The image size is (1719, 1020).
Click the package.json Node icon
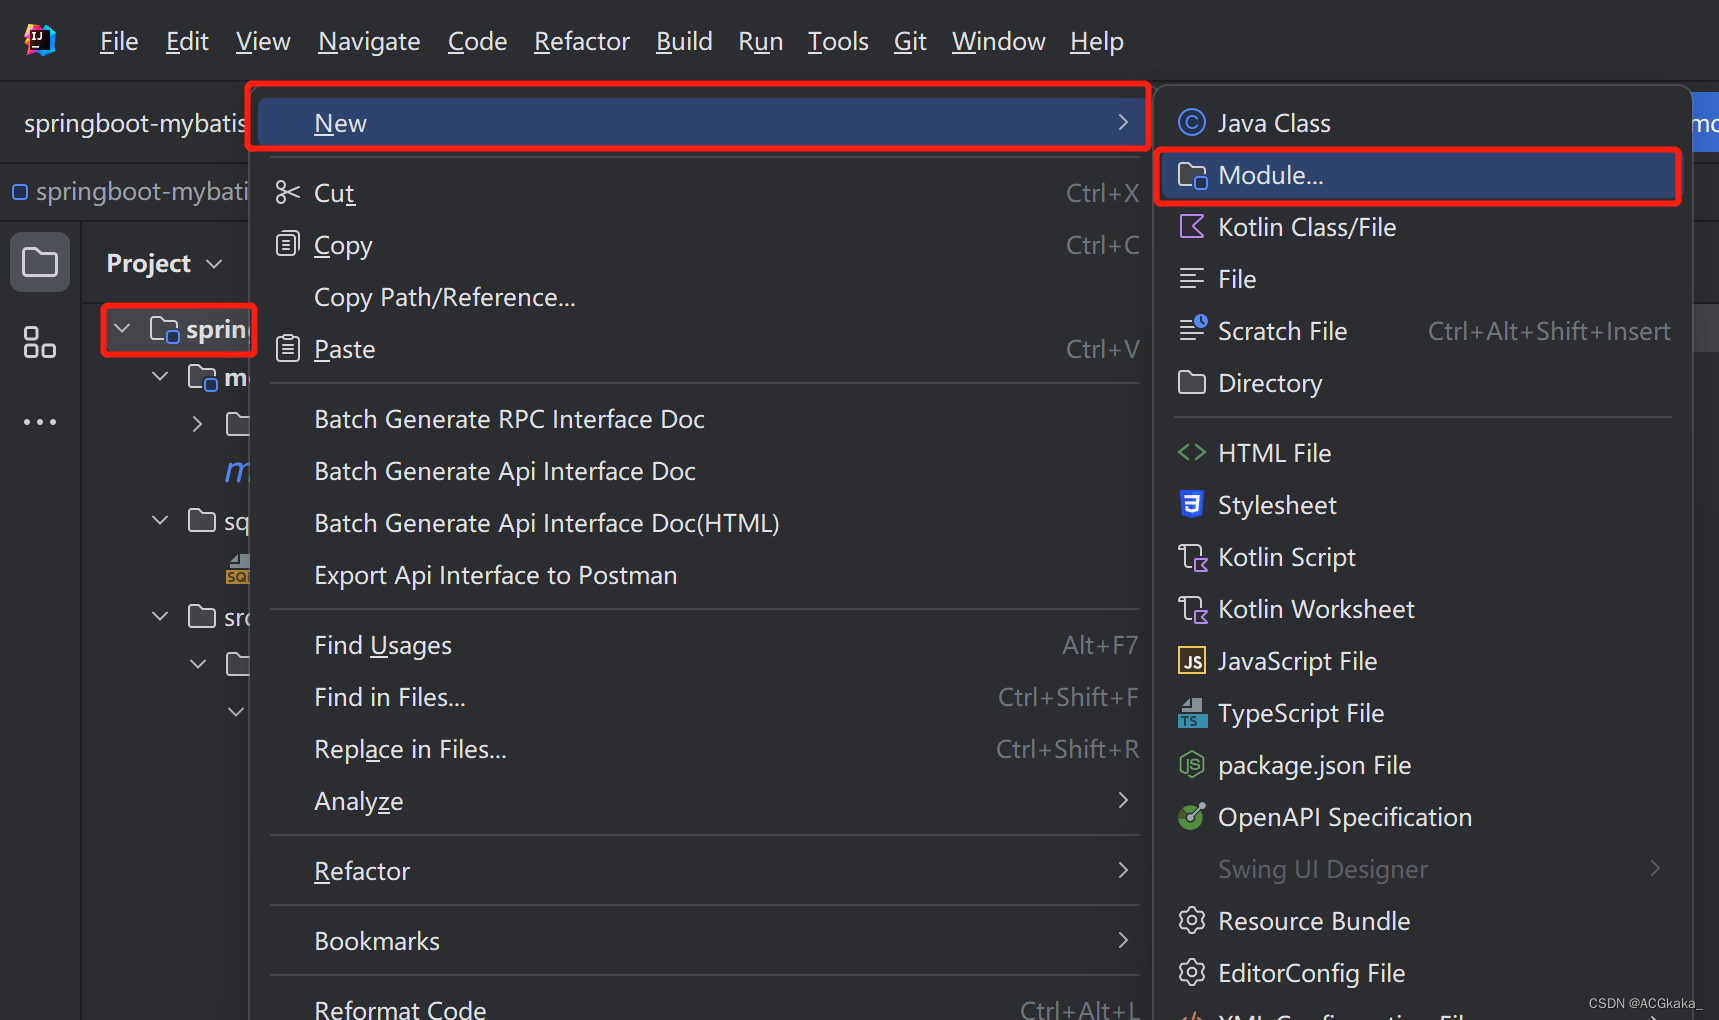[x=1191, y=765]
